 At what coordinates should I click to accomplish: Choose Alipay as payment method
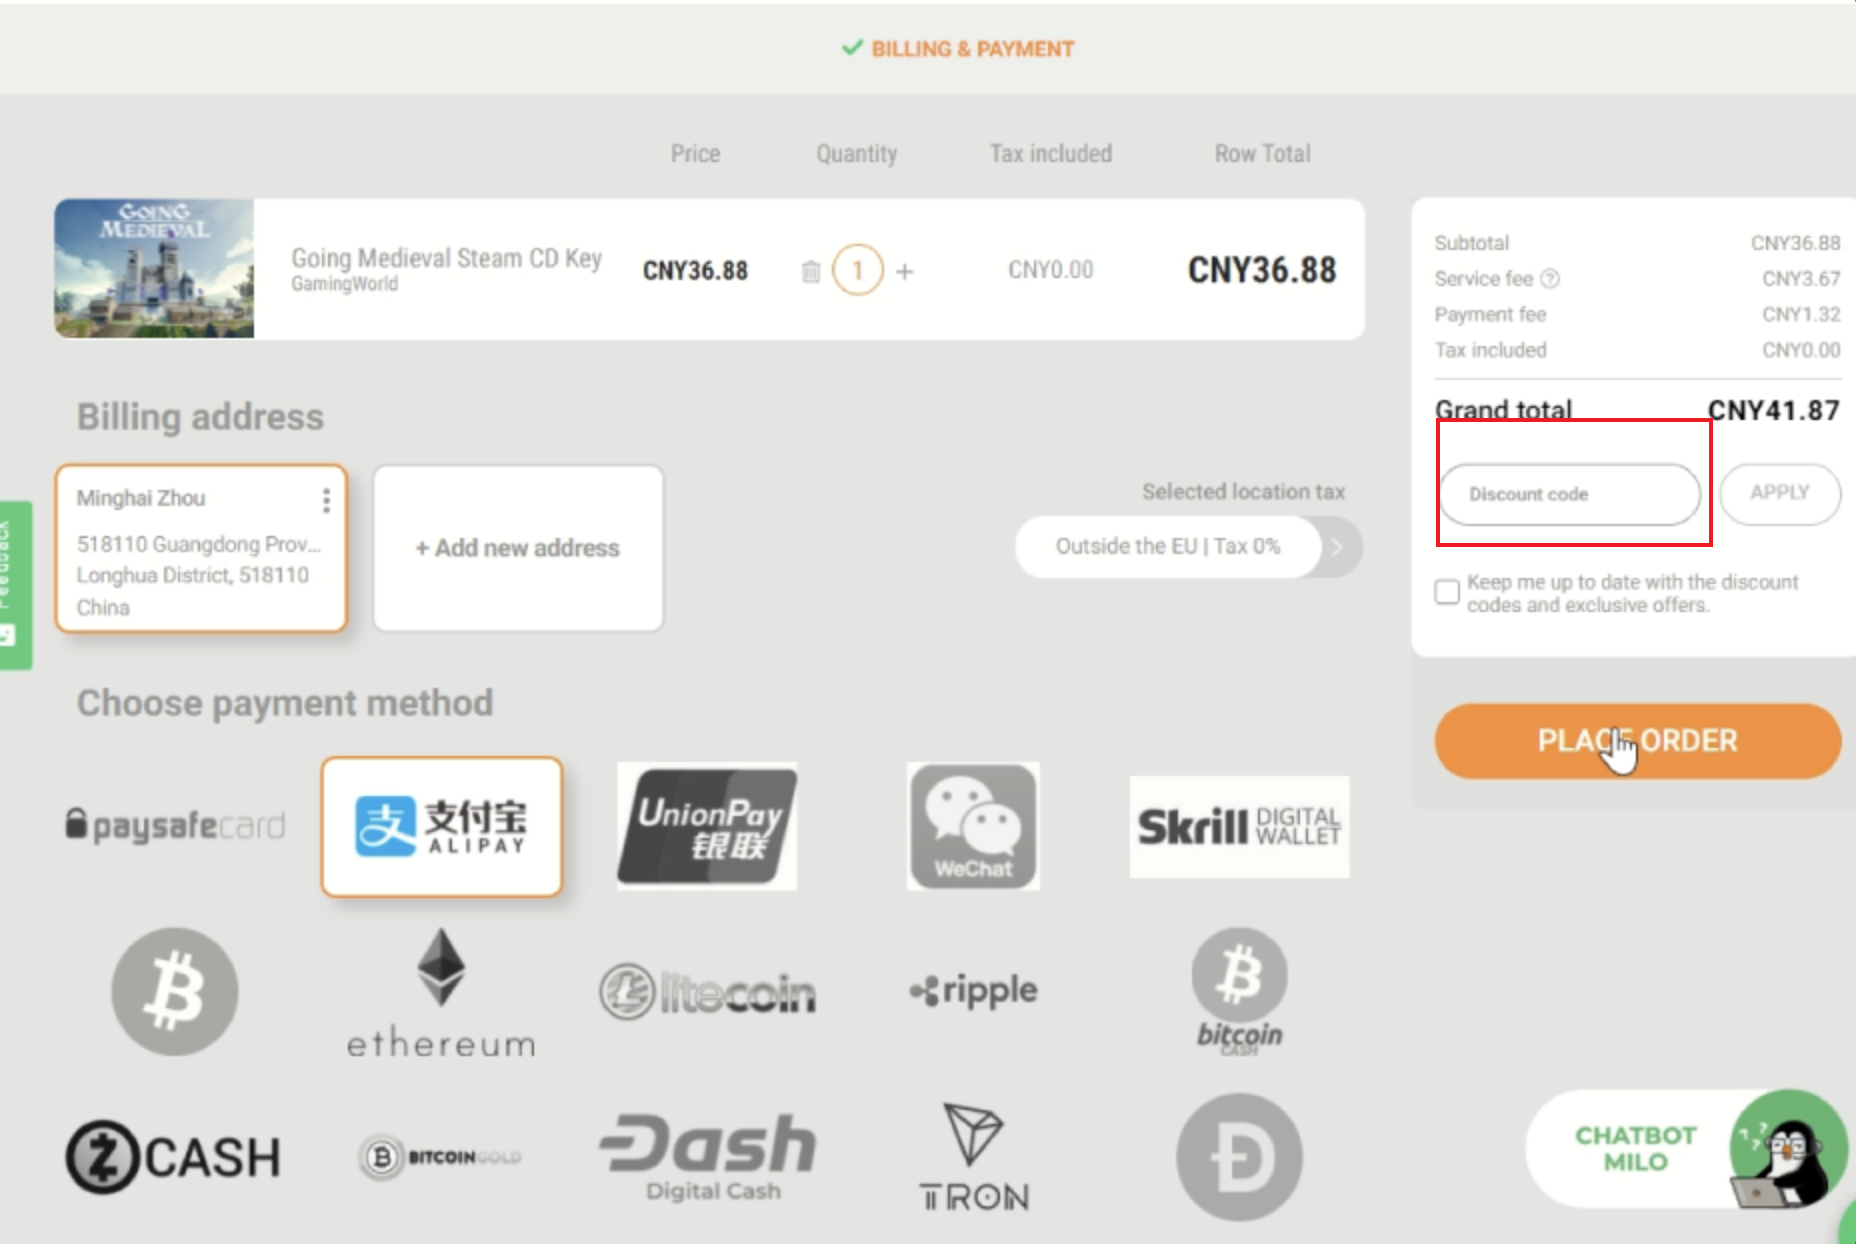442,827
